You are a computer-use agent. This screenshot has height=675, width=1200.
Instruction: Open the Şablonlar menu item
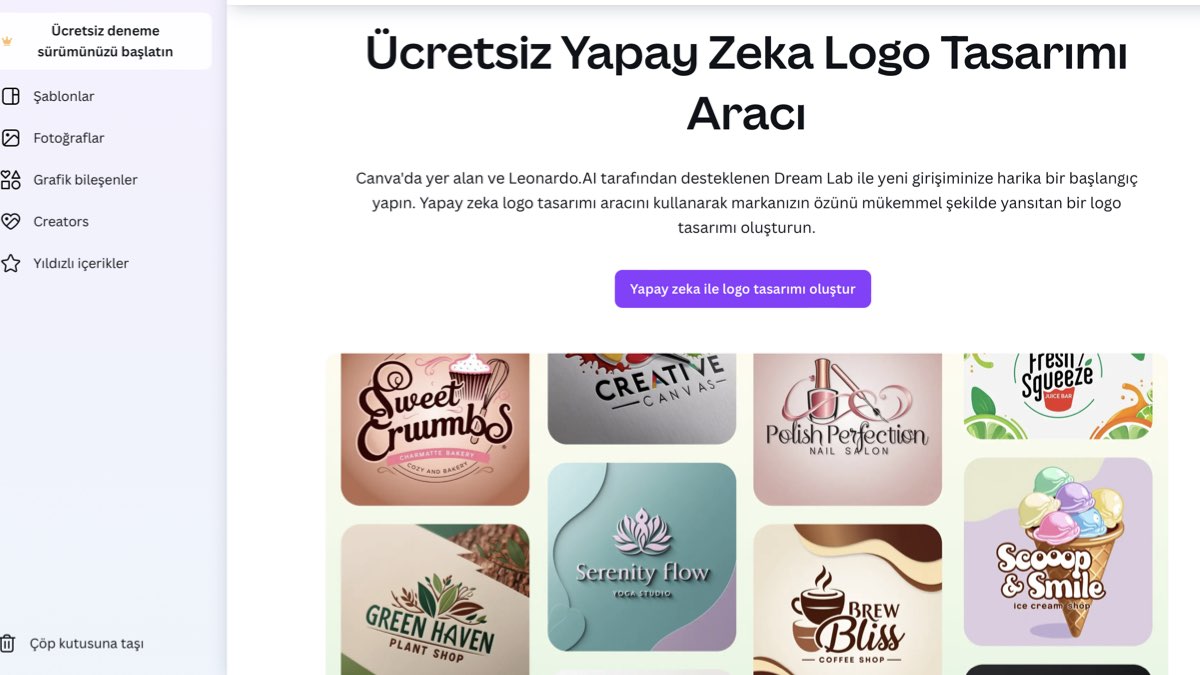(x=64, y=97)
